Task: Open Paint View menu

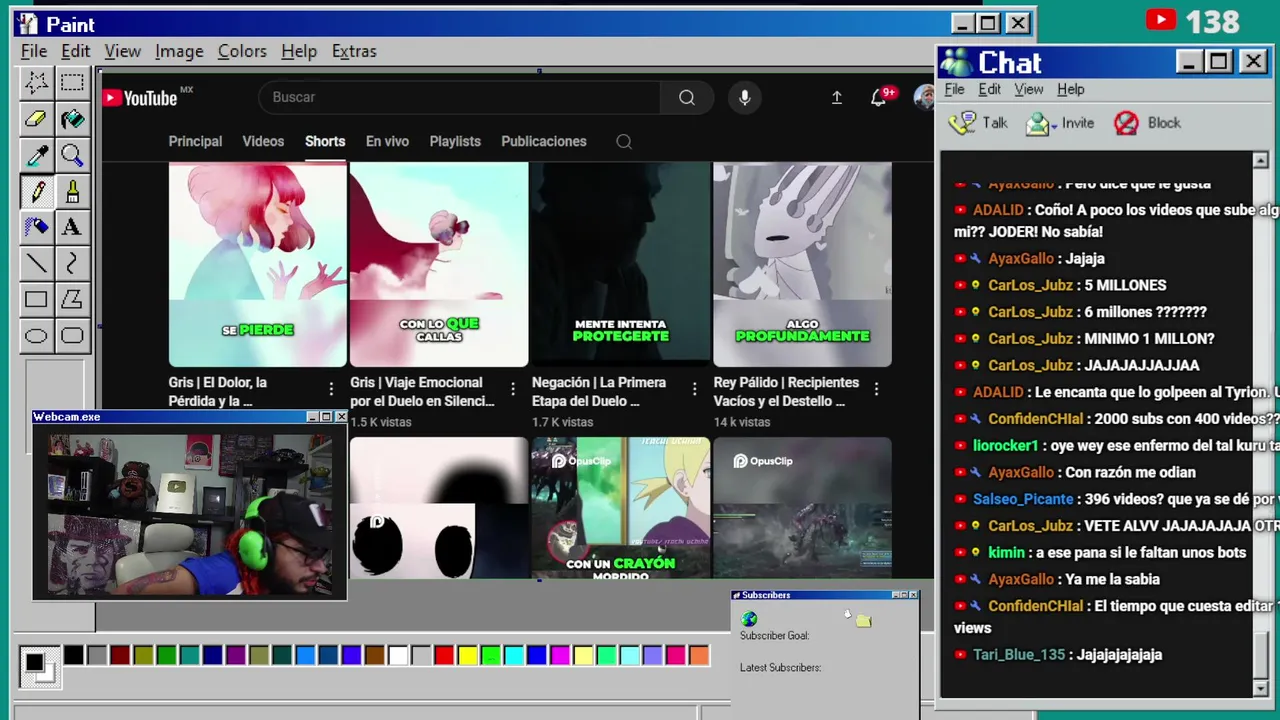Action: click(122, 51)
